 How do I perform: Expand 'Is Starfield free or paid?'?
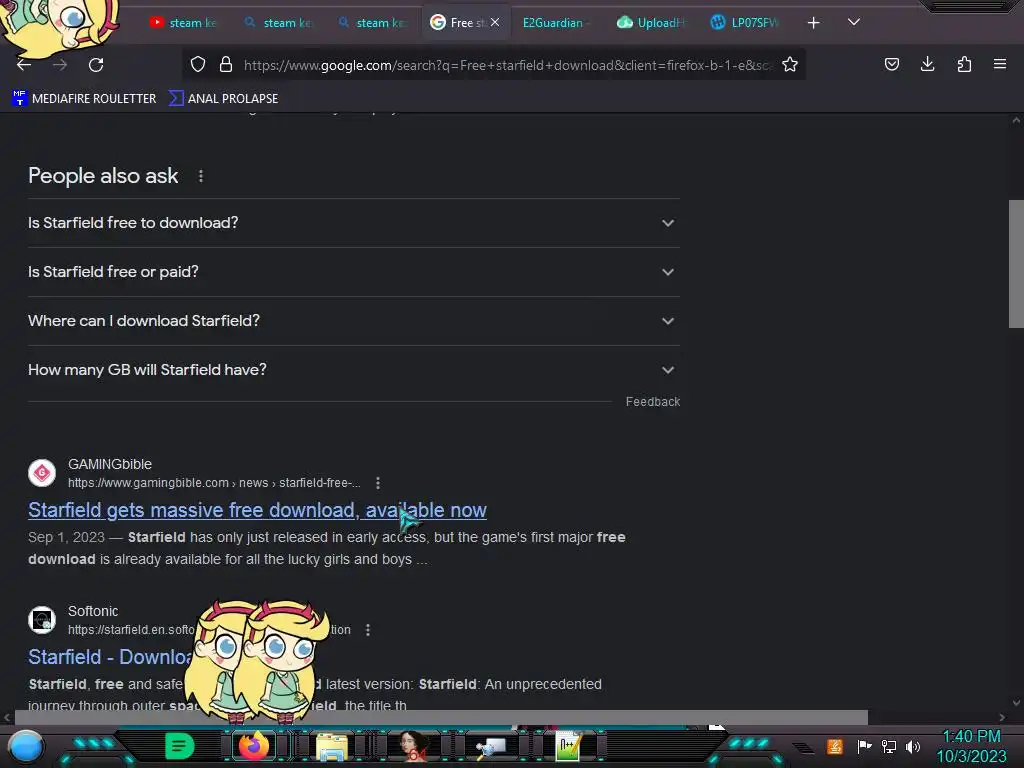[x=353, y=272]
